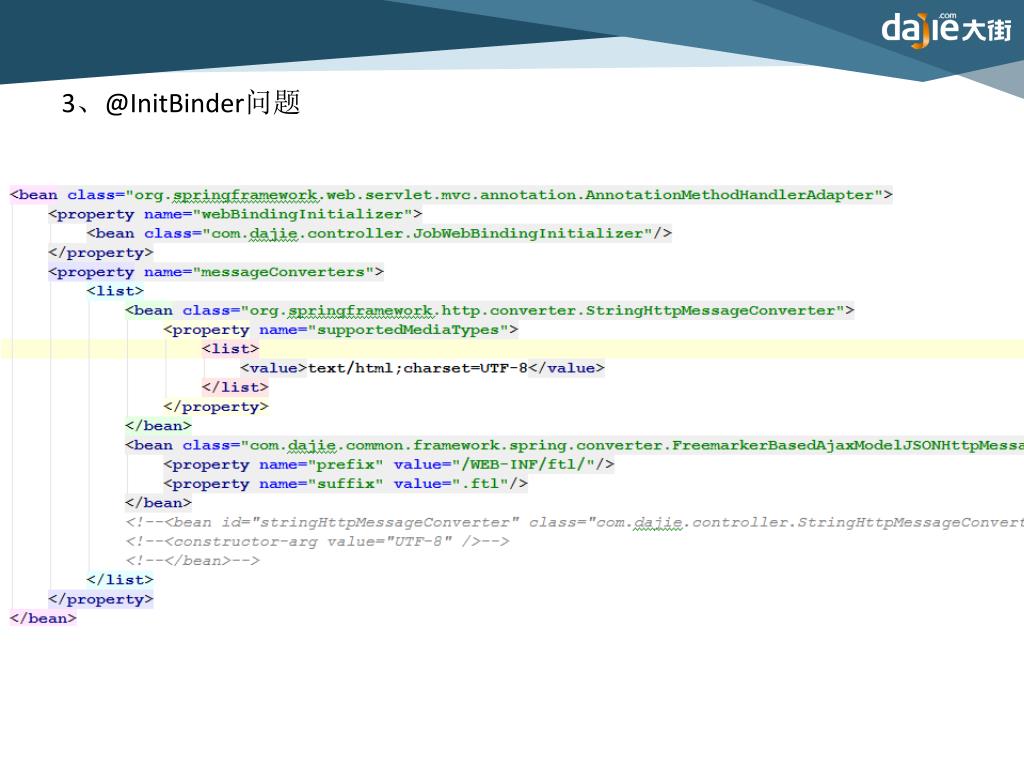Click the property suffix value=".ftl" line
The height and width of the screenshot is (768, 1024).
[345, 484]
